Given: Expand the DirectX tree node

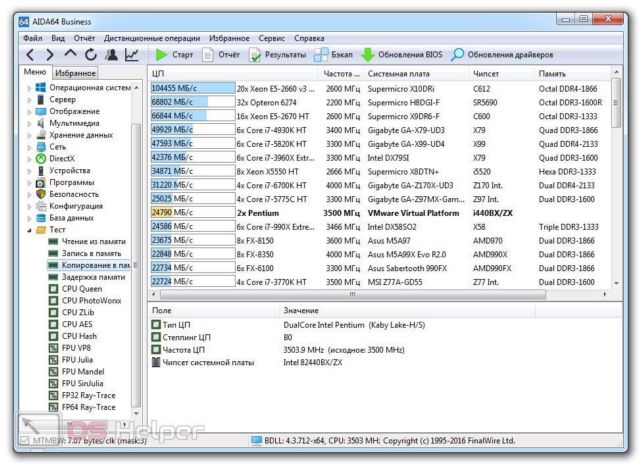Looking at the screenshot, I should pyautogui.click(x=29, y=159).
